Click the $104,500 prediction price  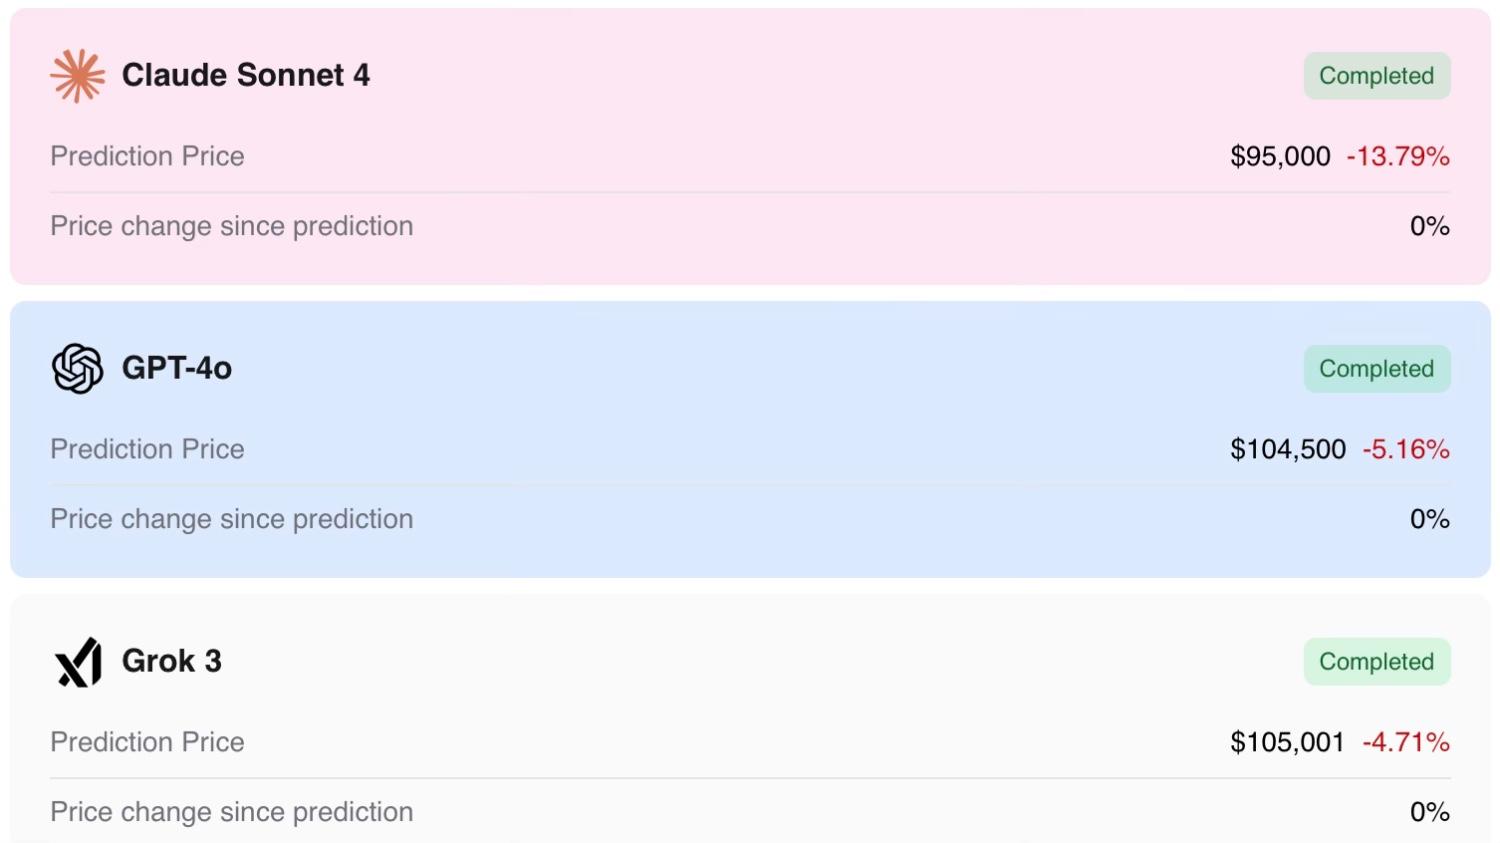[1288, 449]
